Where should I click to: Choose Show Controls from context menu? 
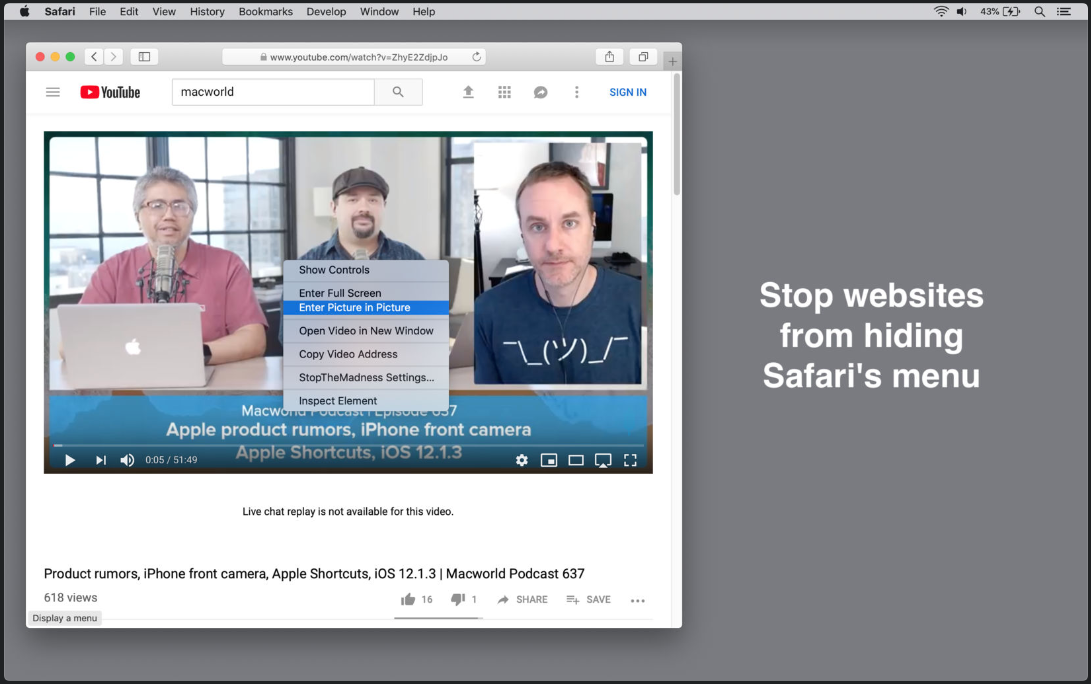(366, 270)
